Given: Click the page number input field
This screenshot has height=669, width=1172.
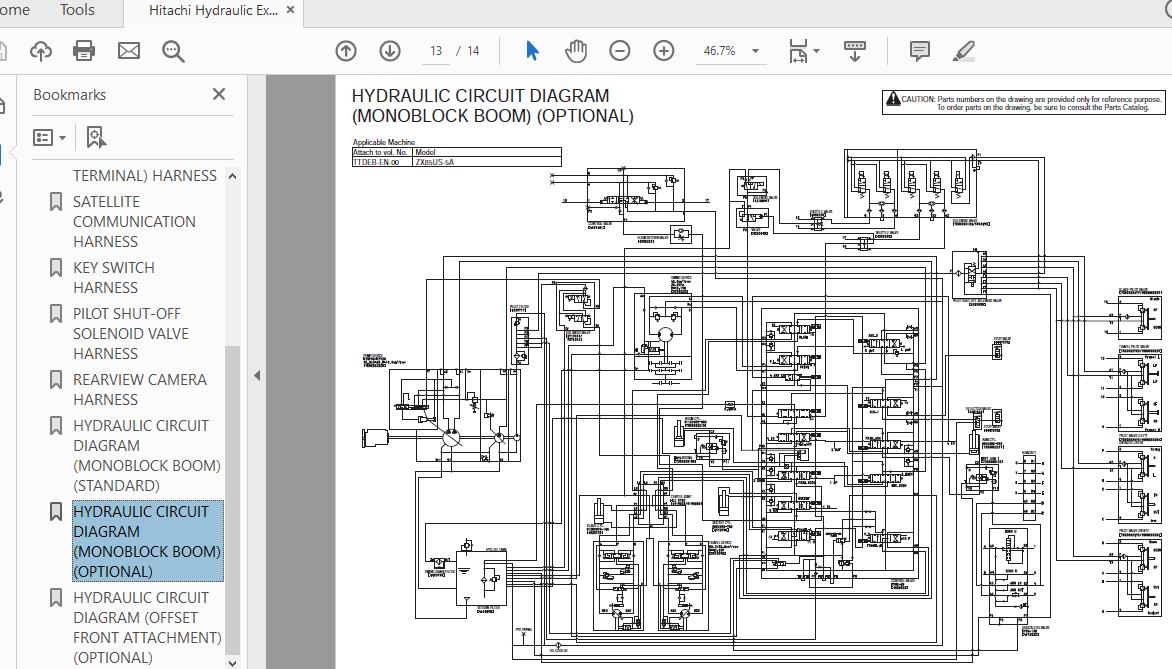Looking at the screenshot, I should [x=434, y=50].
